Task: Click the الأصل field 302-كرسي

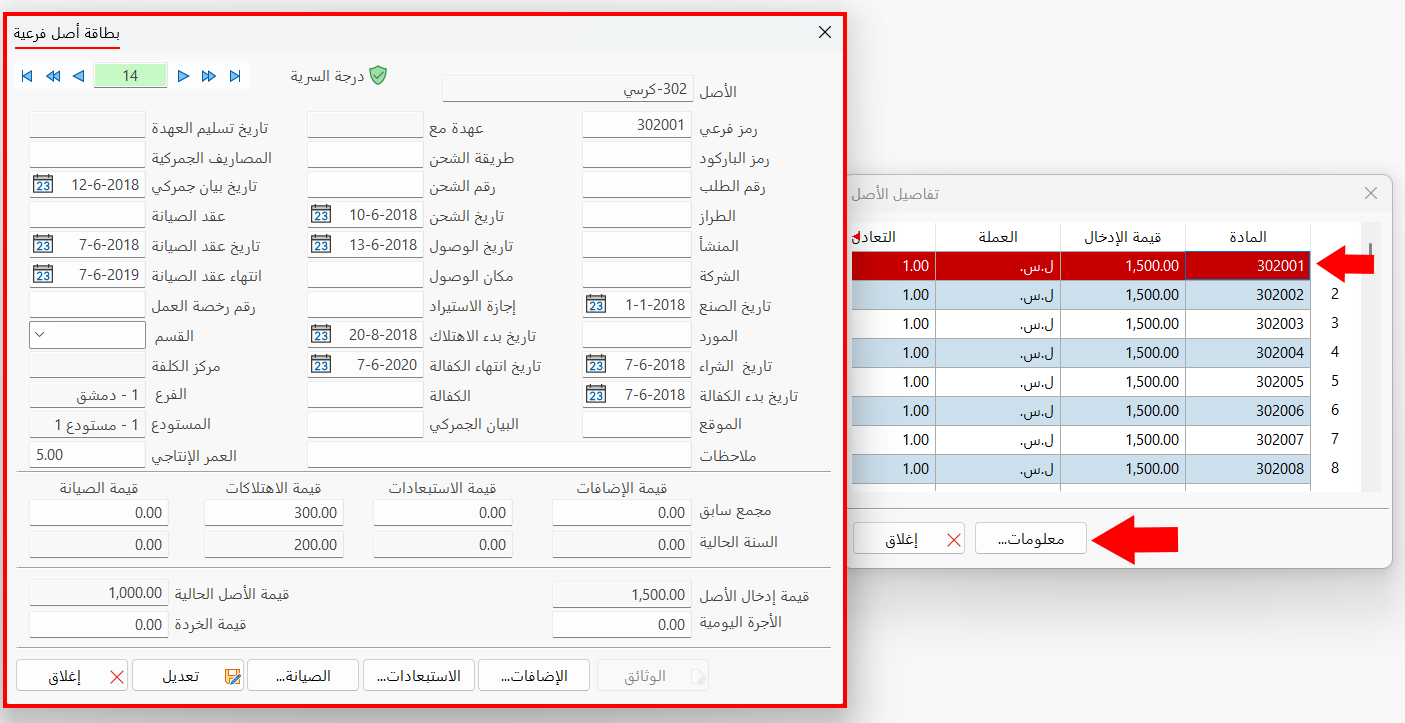Action: point(567,89)
